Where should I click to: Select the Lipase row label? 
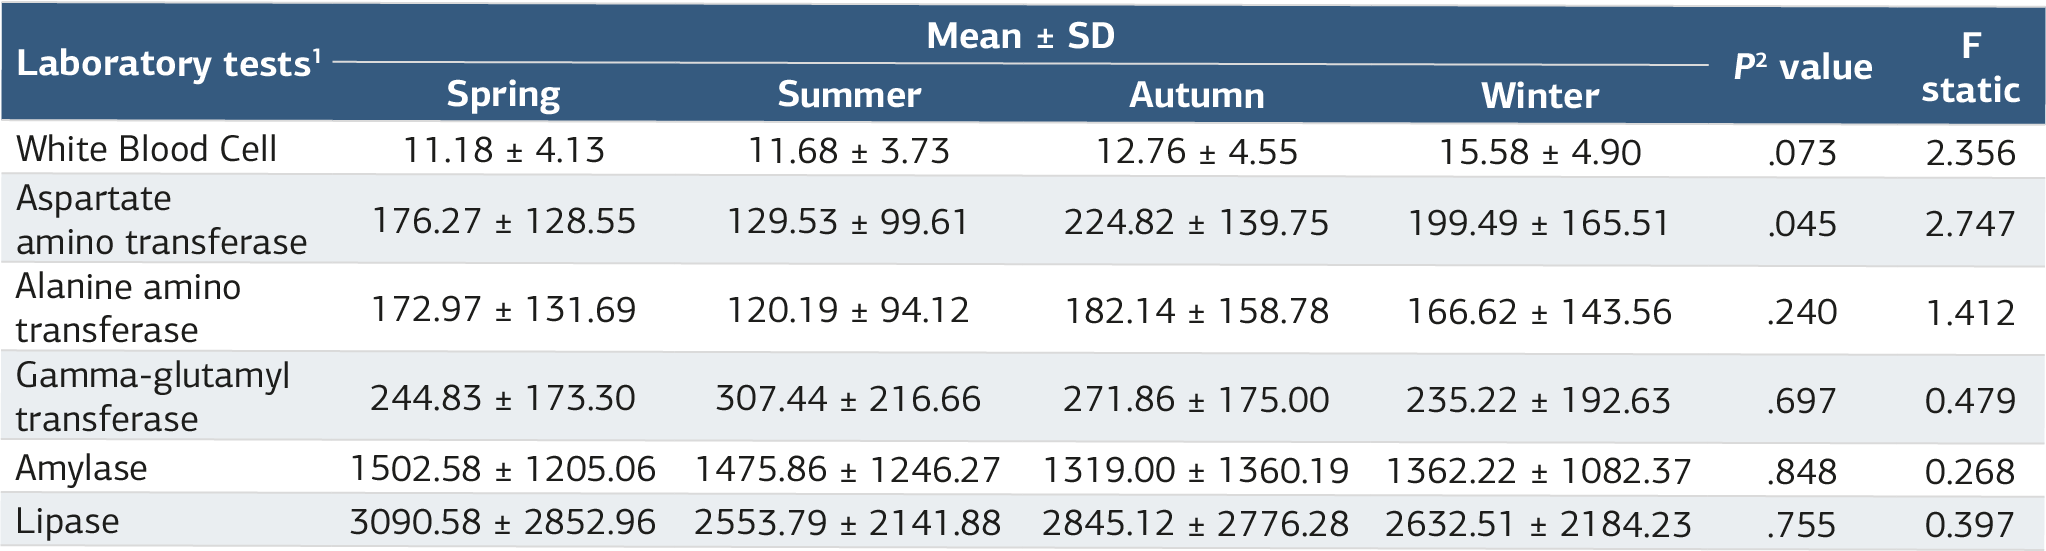[x=68, y=521]
